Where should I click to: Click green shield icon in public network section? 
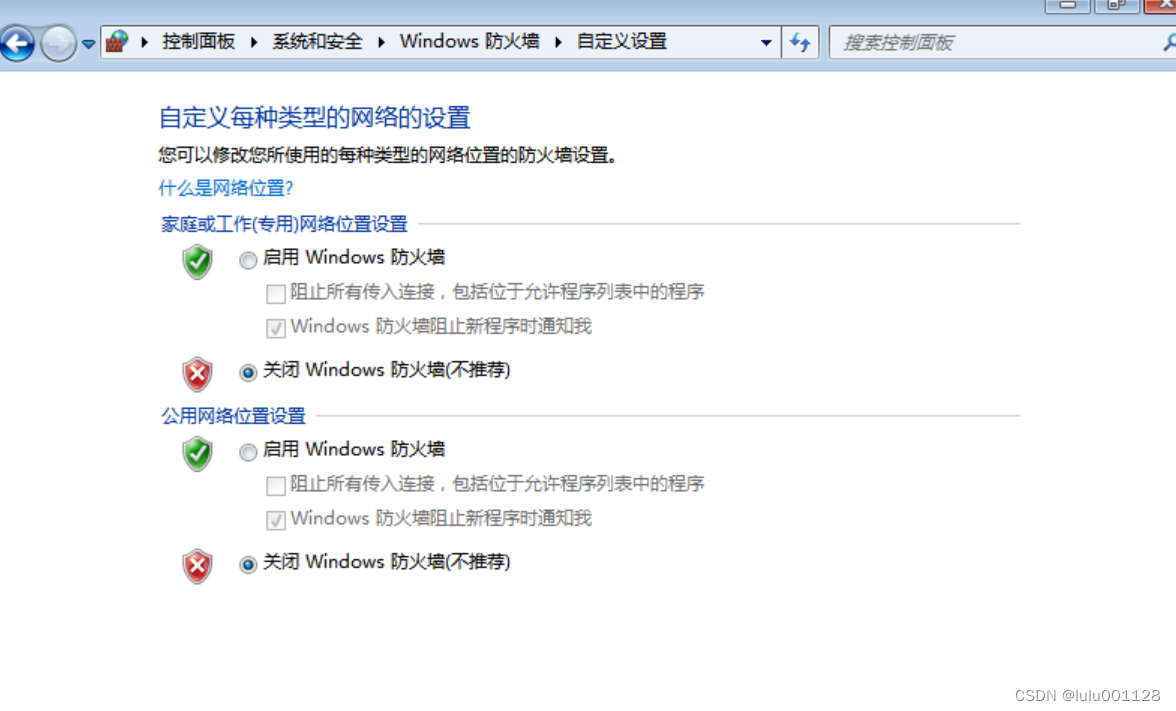point(197,454)
